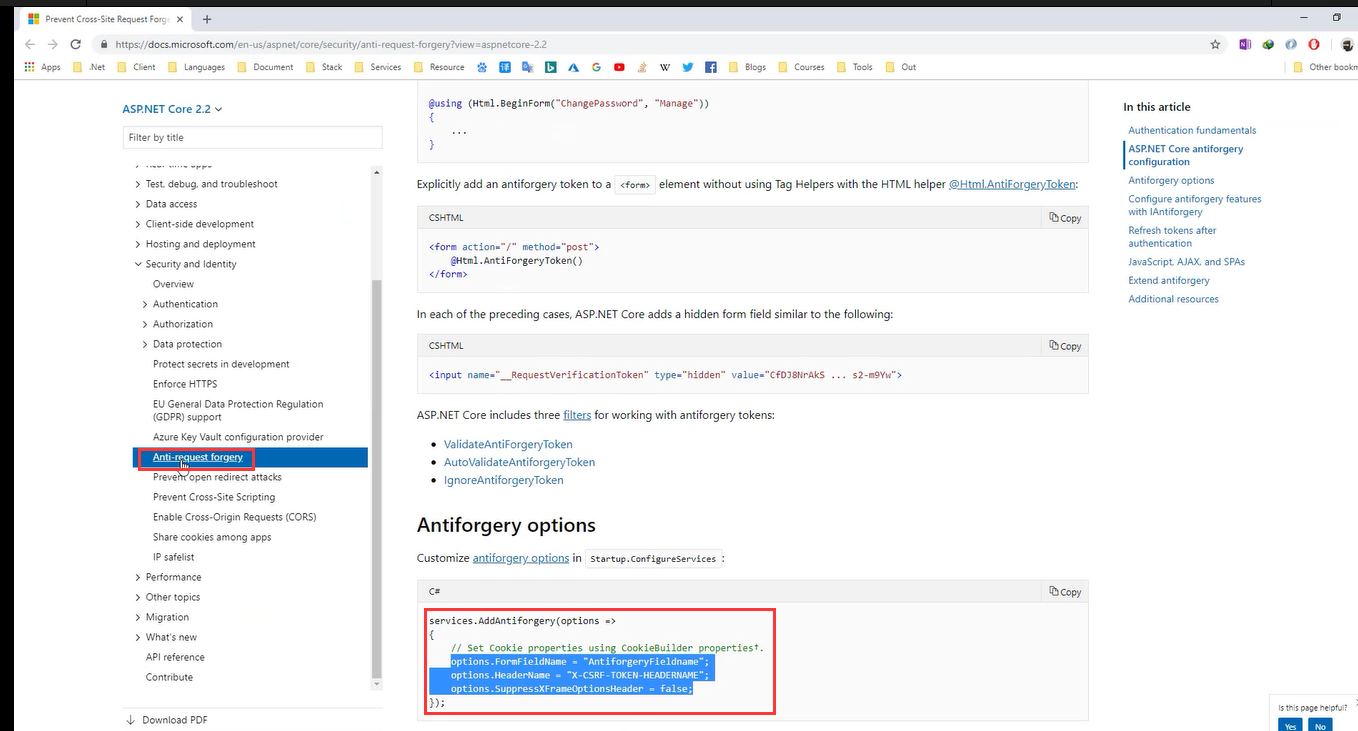
Task: Open the ValidateAntiForgeryToken link
Action: pos(508,444)
